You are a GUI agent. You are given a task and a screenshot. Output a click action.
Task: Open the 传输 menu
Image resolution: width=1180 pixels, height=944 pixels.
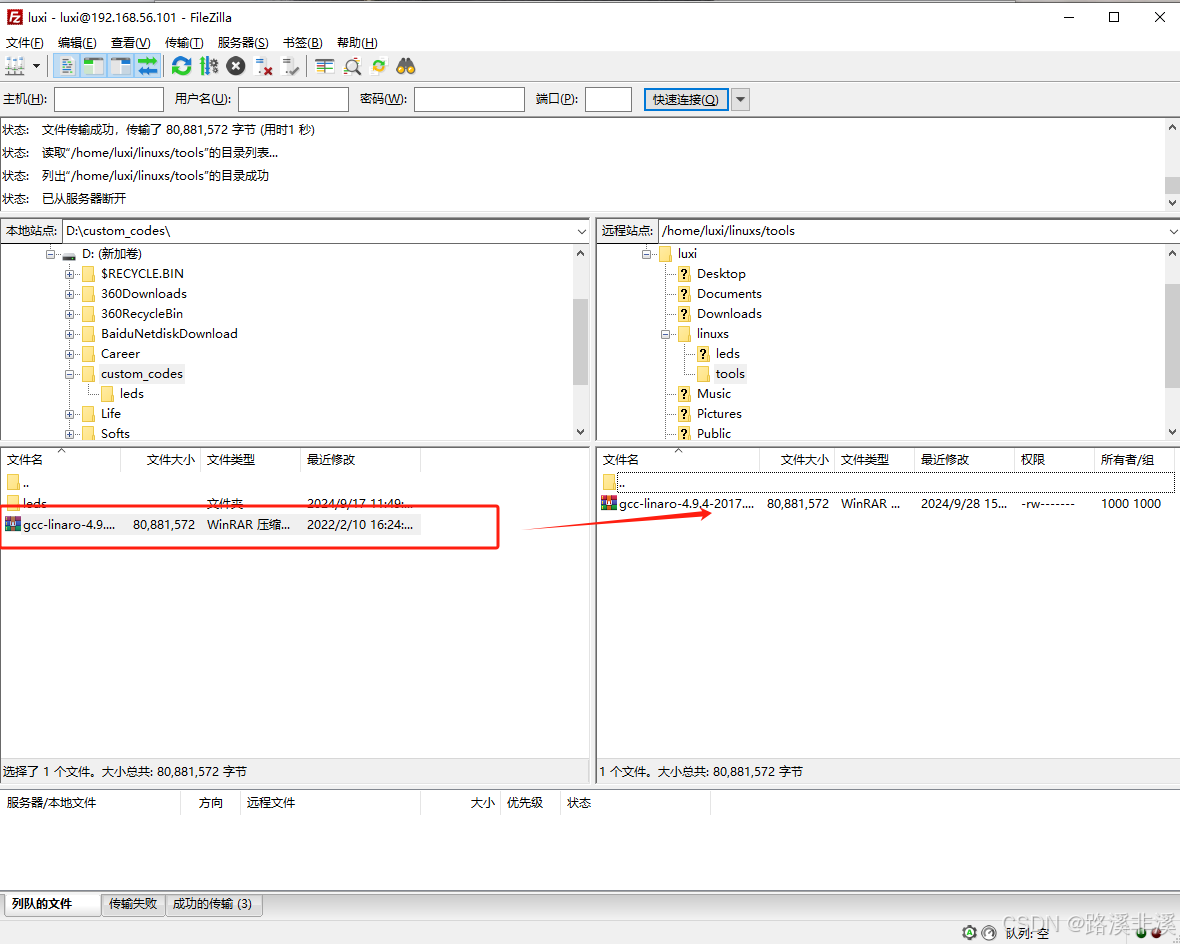[x=183, y=42]
